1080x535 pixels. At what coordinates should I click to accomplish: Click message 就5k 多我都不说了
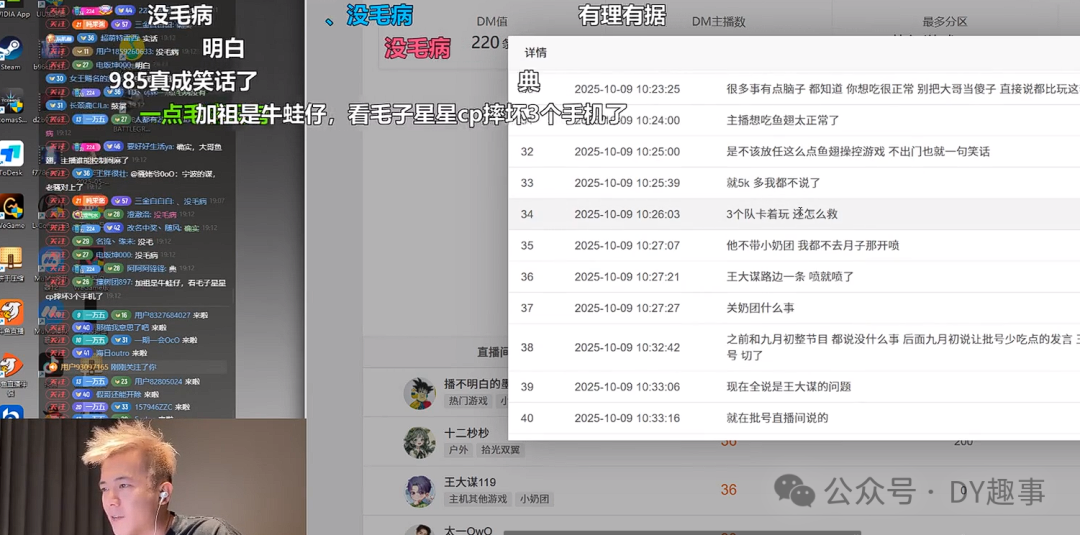coord(773,183)
